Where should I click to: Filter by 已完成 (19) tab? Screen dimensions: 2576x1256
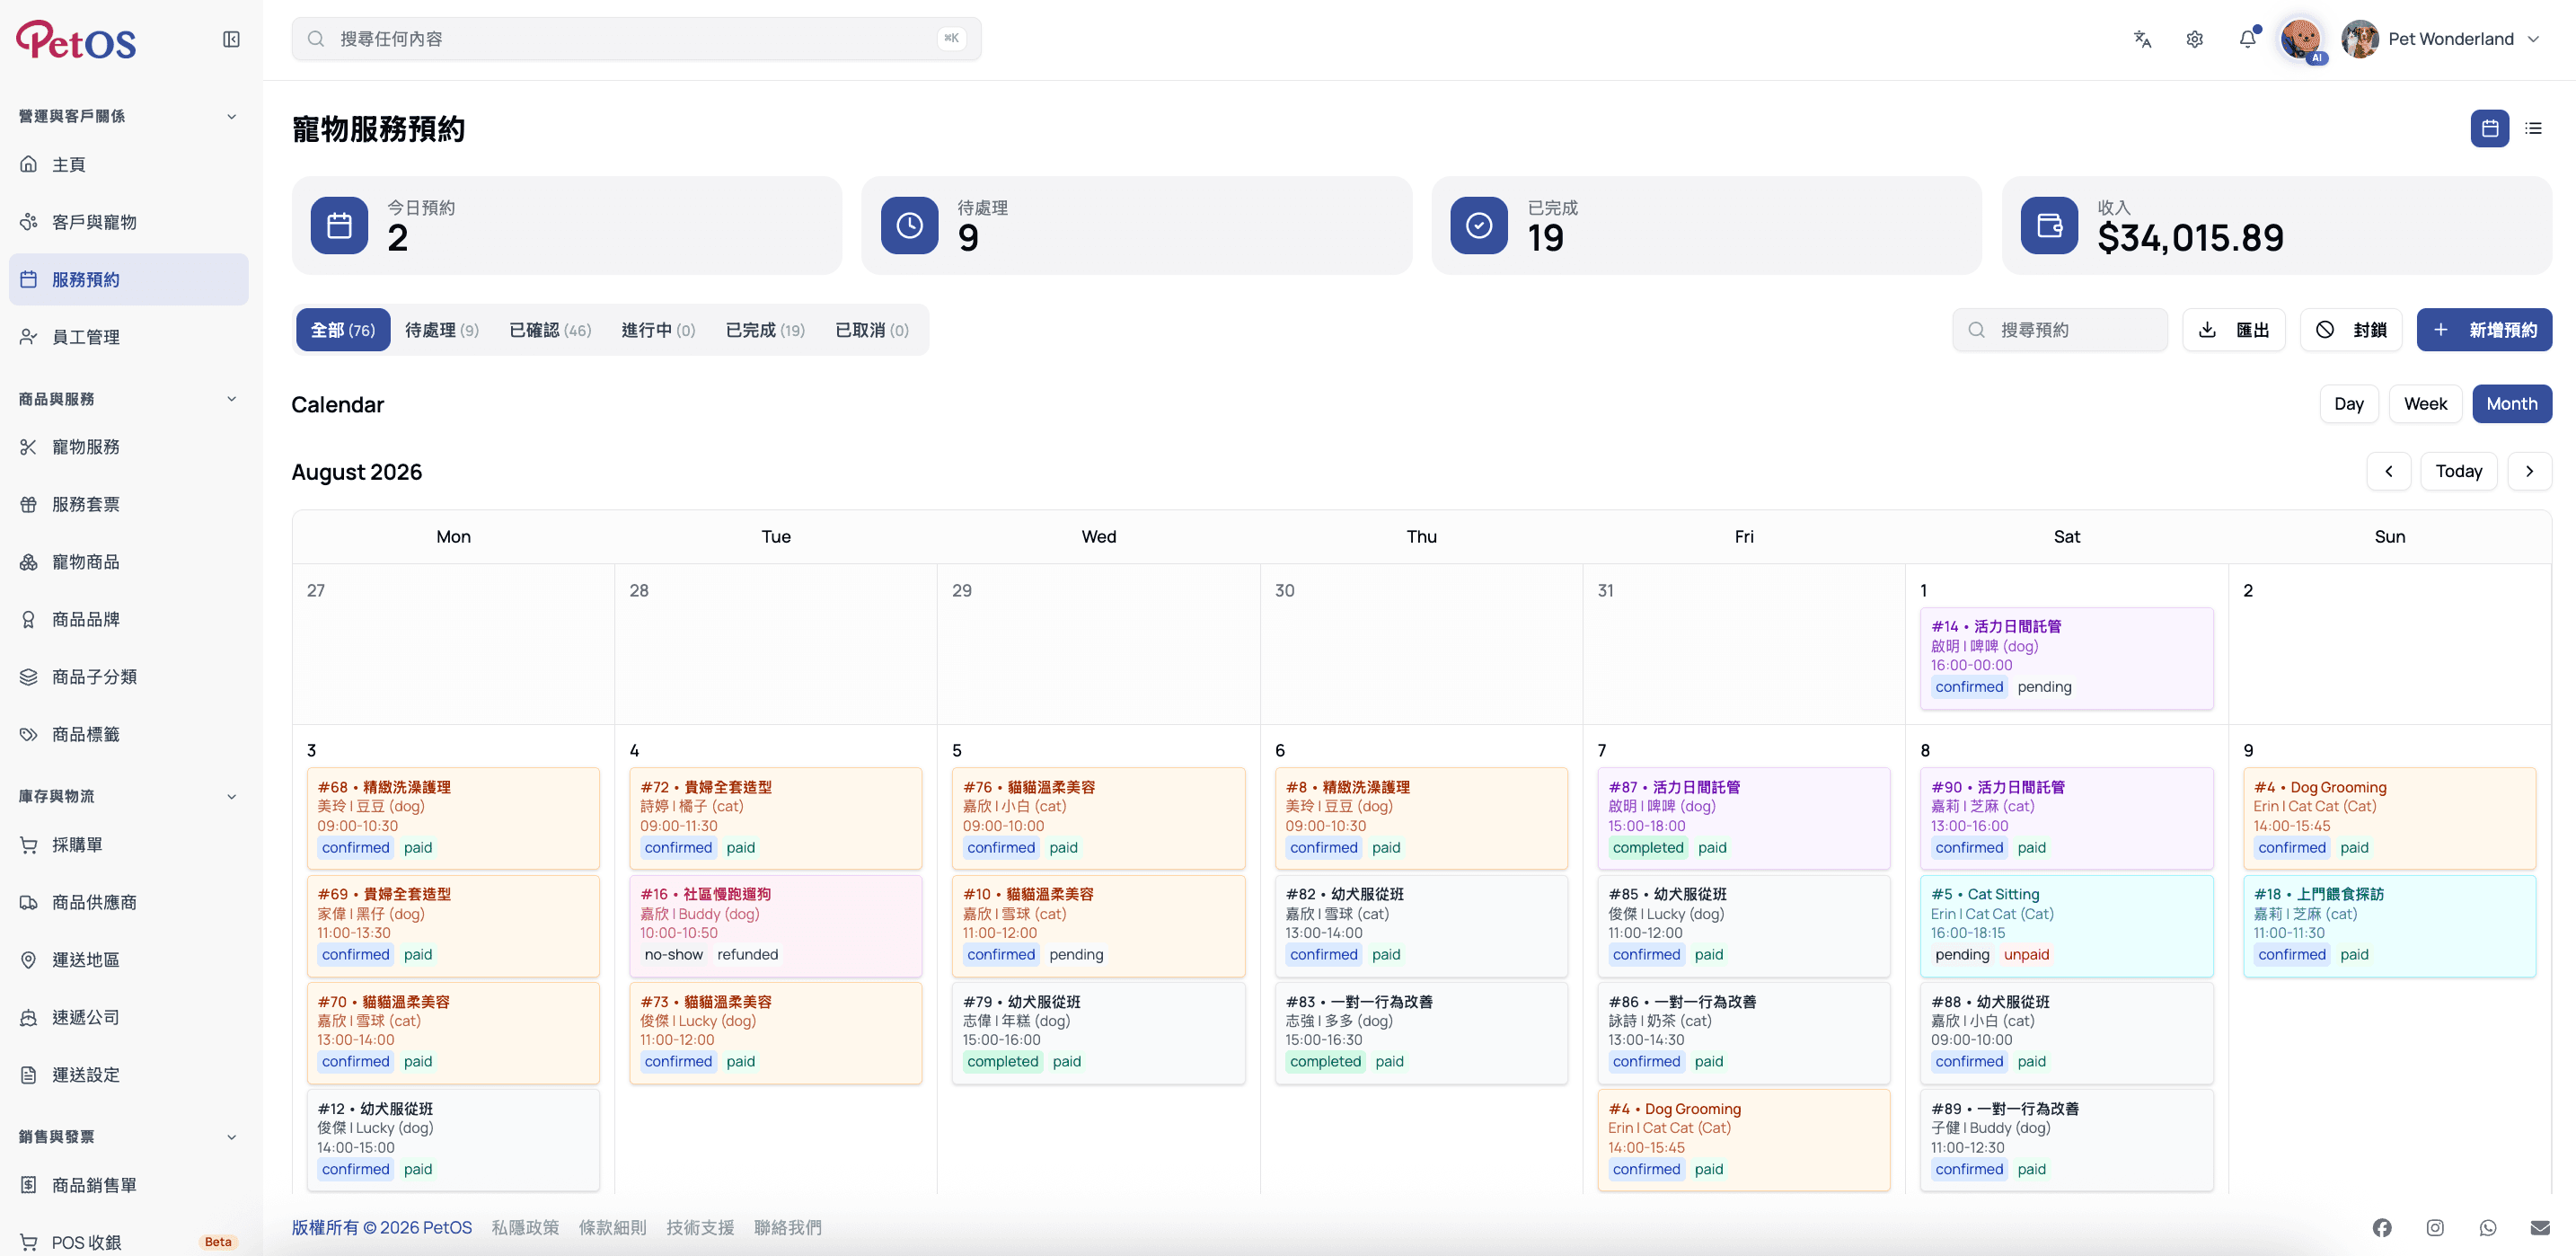pos(765,330)
